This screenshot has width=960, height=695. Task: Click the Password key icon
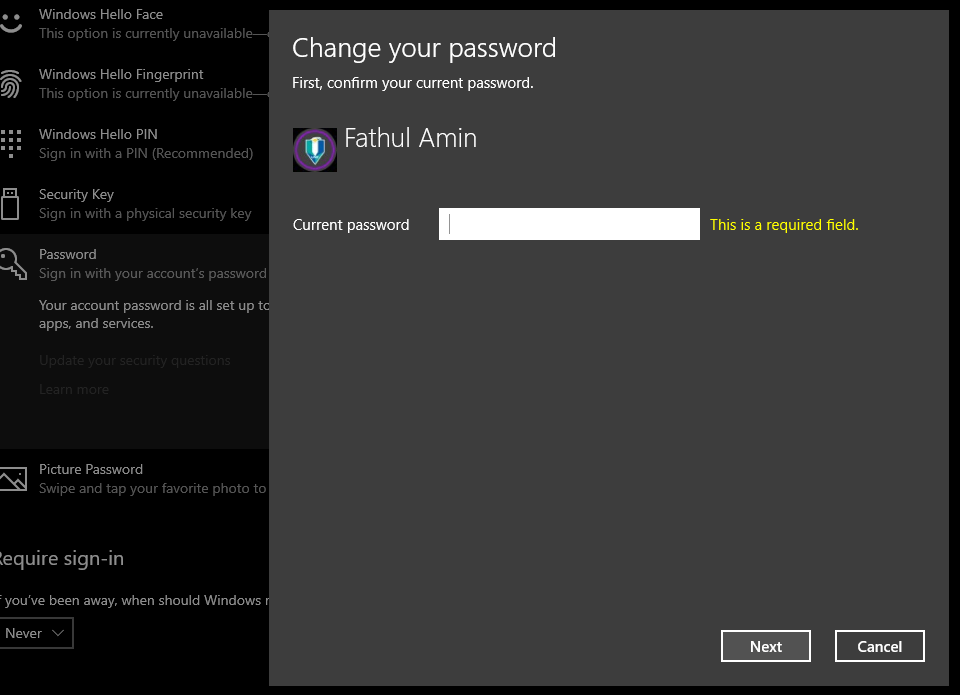[x=13, y=264]
